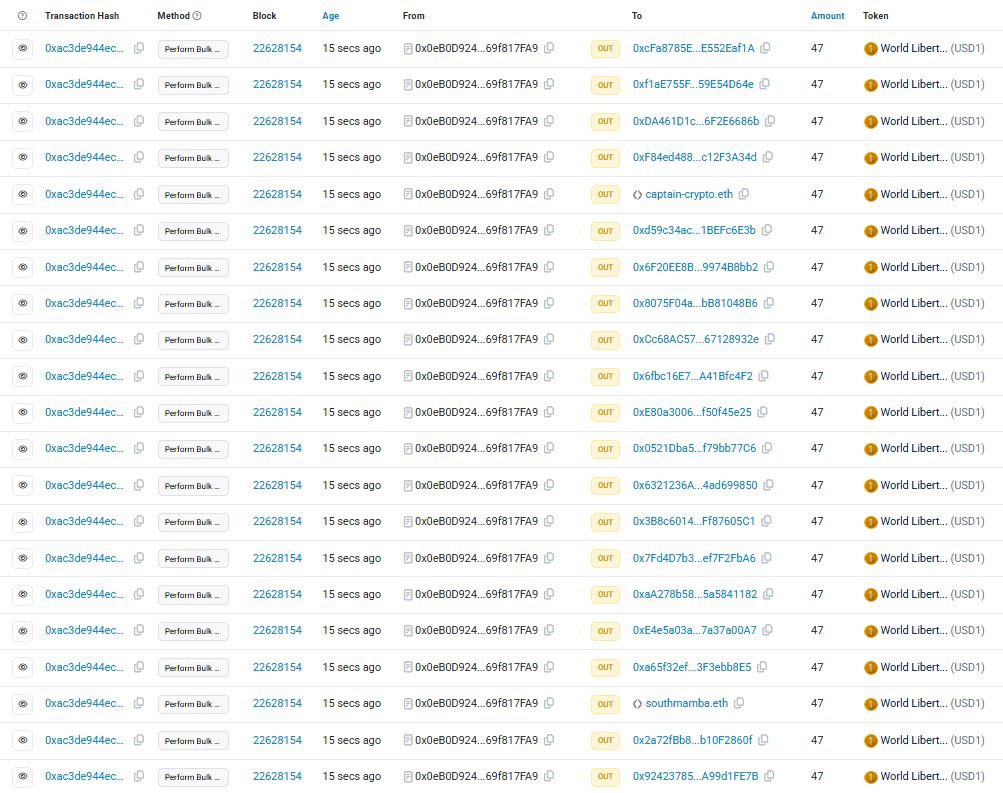Image resolution: width=1003 pixels, height=793 pixels.
Task: Toggle eye icon in 0xf1aE755F row
Action: (x=22, y=85)
